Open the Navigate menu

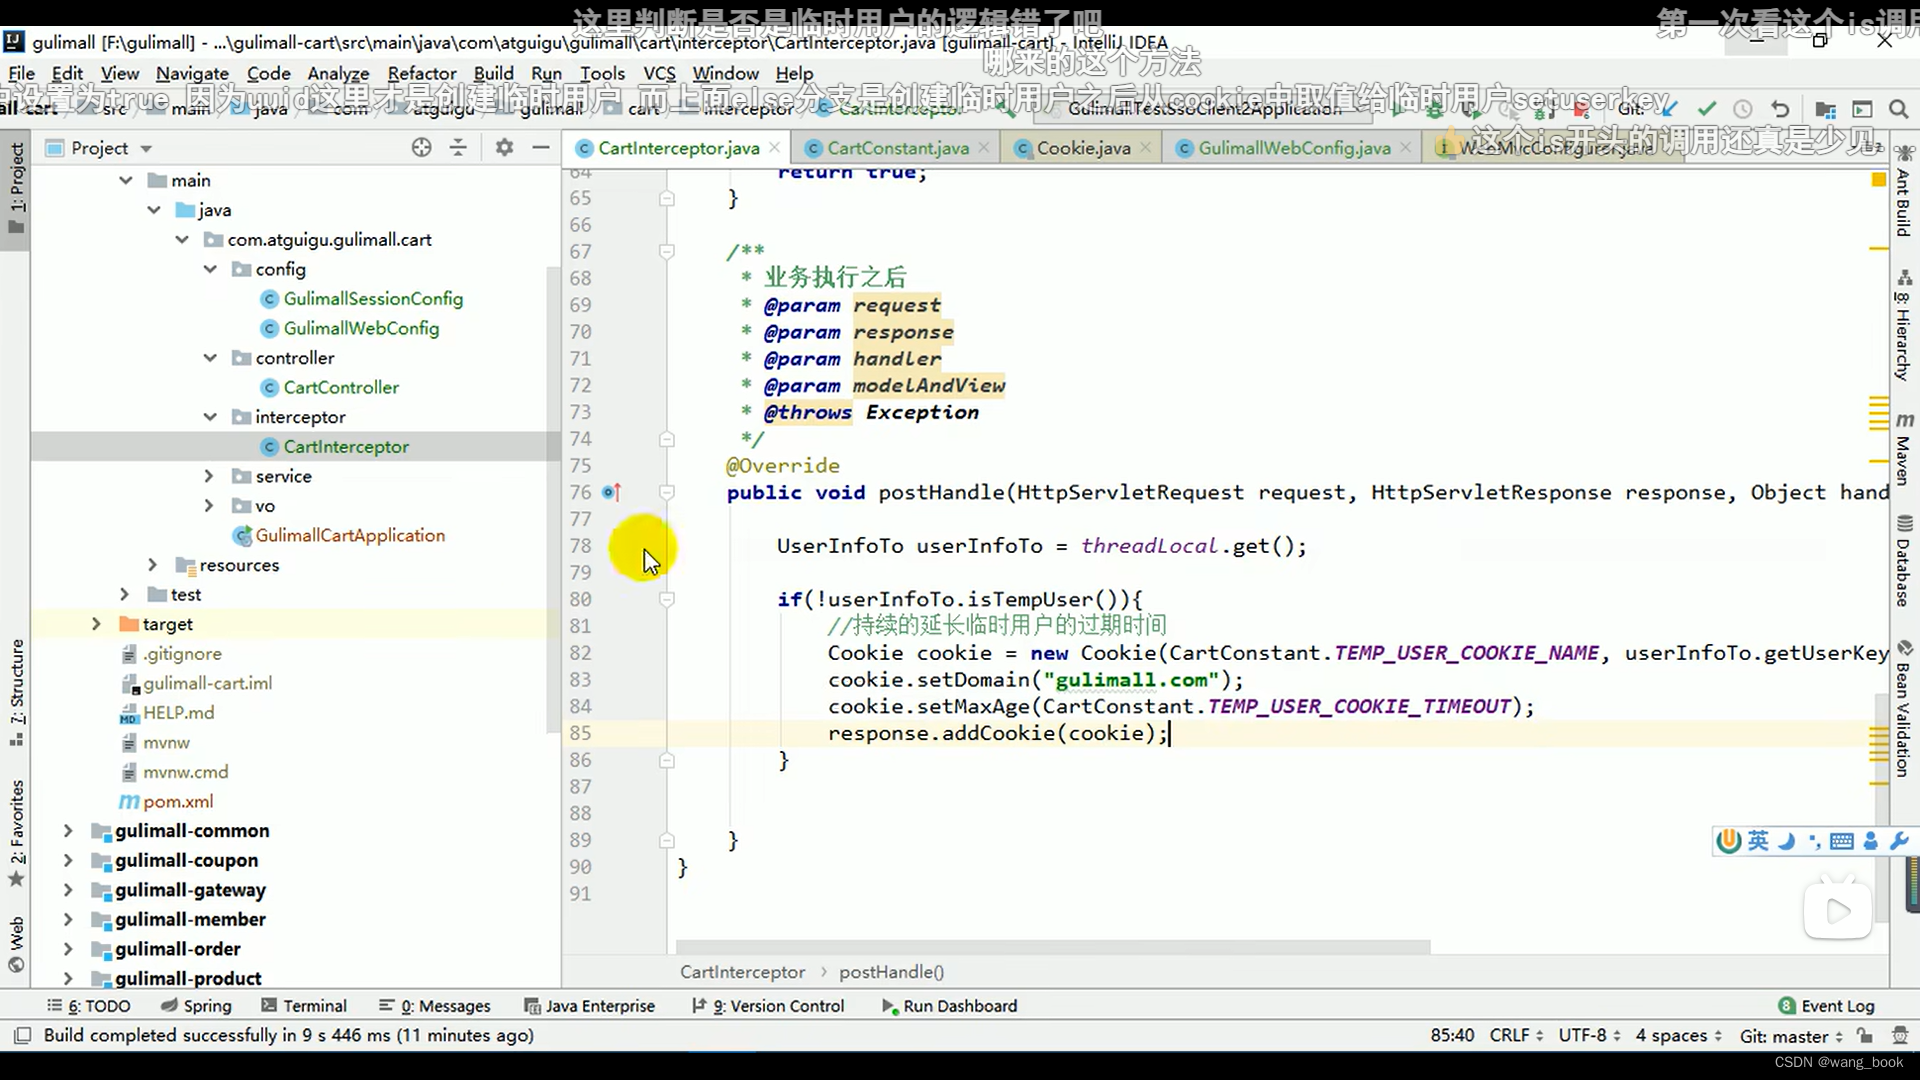click(192, 73)
